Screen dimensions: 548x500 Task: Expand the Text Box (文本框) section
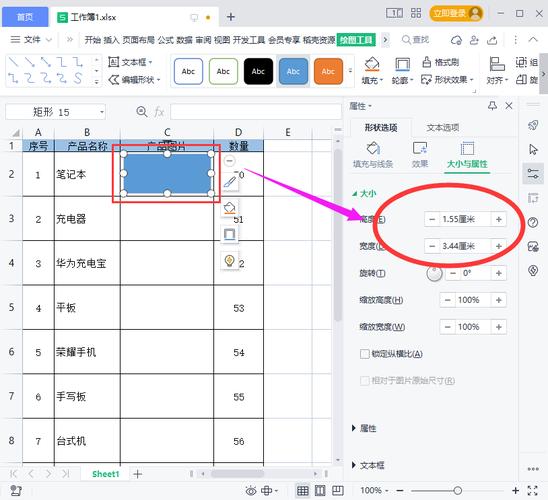[x=368, y=465]
